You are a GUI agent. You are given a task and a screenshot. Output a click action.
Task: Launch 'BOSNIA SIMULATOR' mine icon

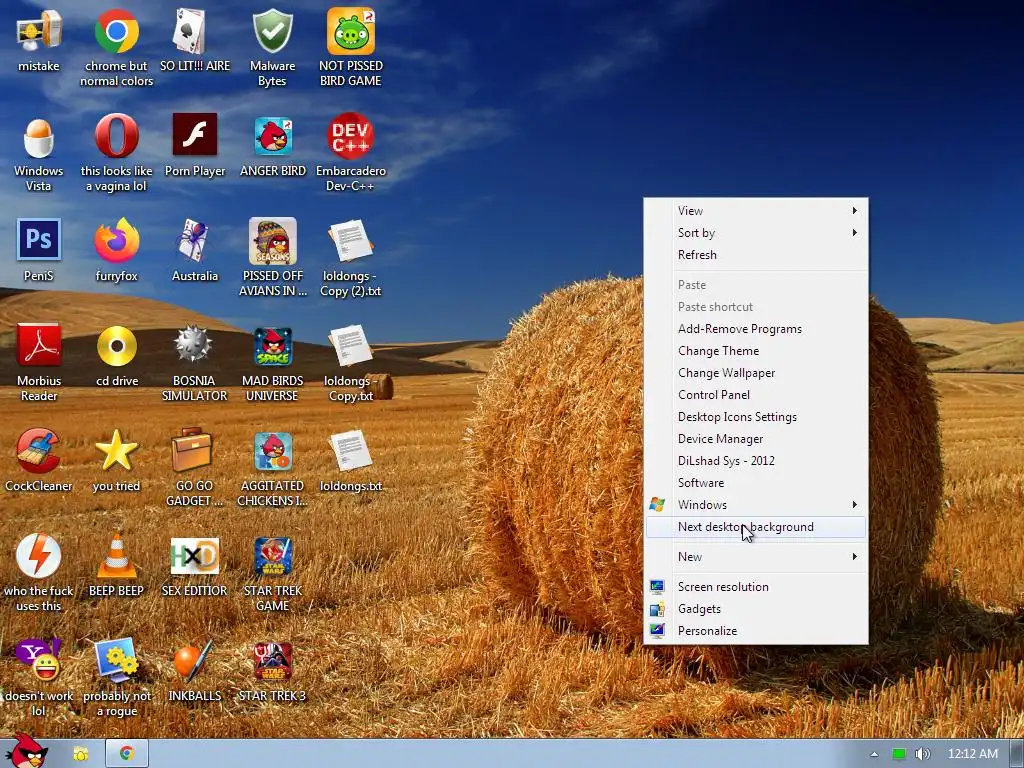pos(193,344)
